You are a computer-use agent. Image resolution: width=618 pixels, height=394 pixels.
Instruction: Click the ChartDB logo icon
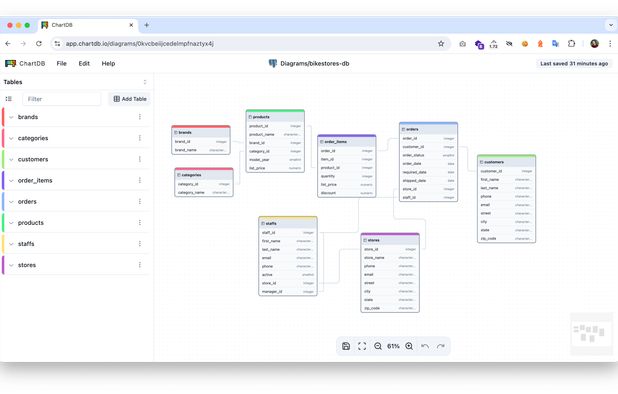(11, 63)
